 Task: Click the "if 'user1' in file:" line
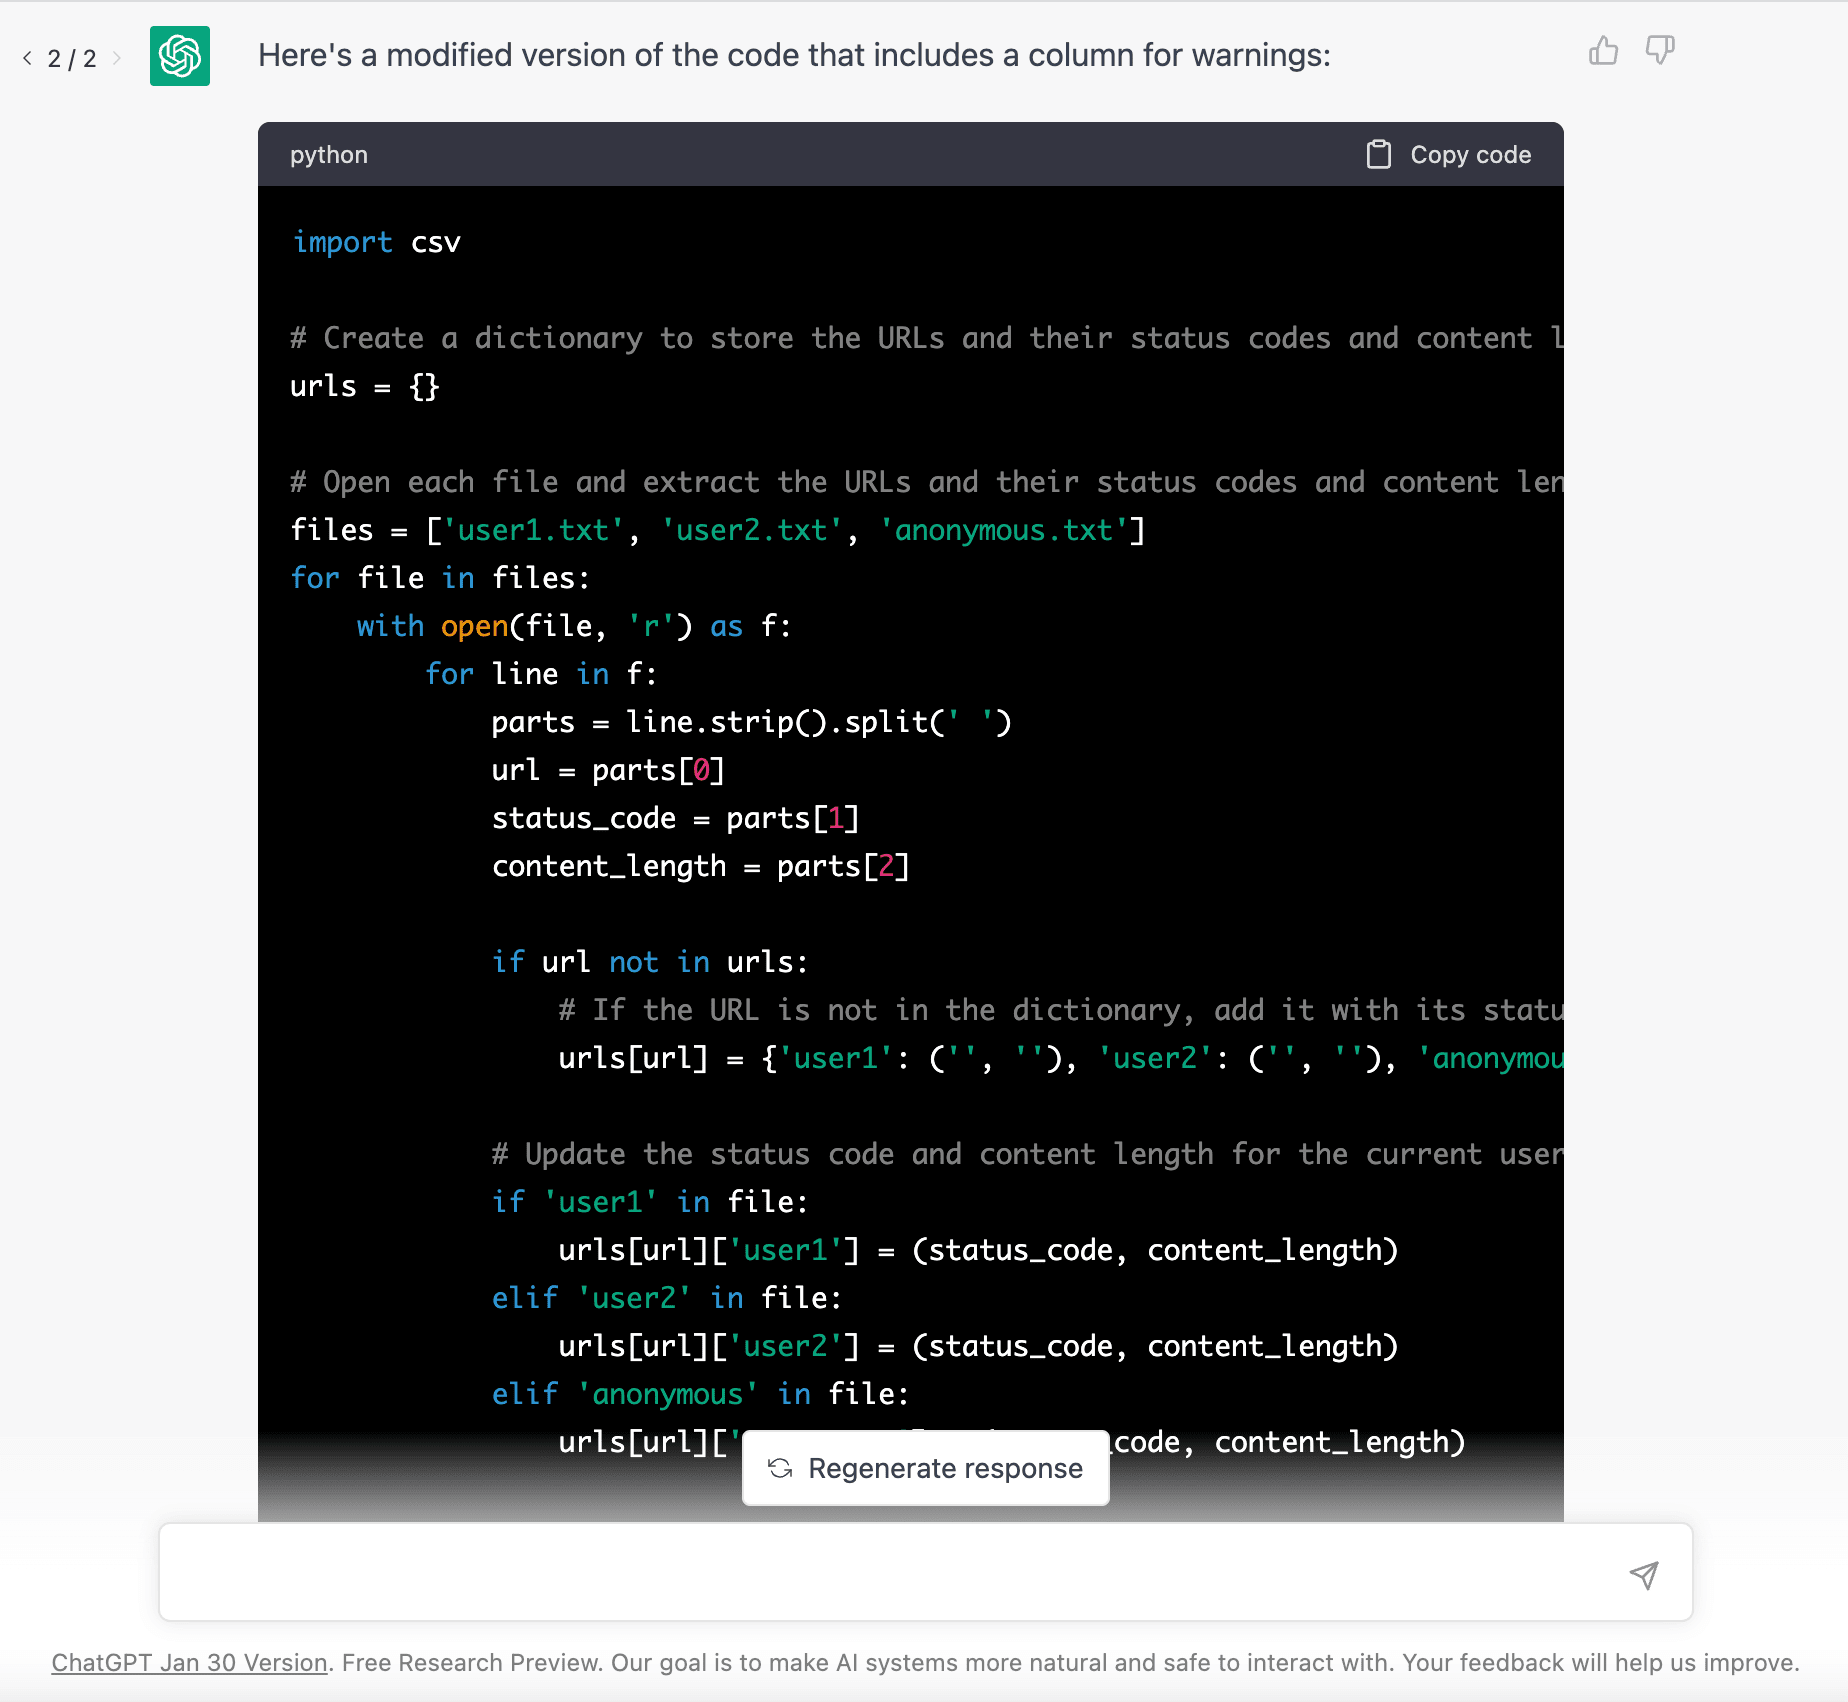point(650,1203)
